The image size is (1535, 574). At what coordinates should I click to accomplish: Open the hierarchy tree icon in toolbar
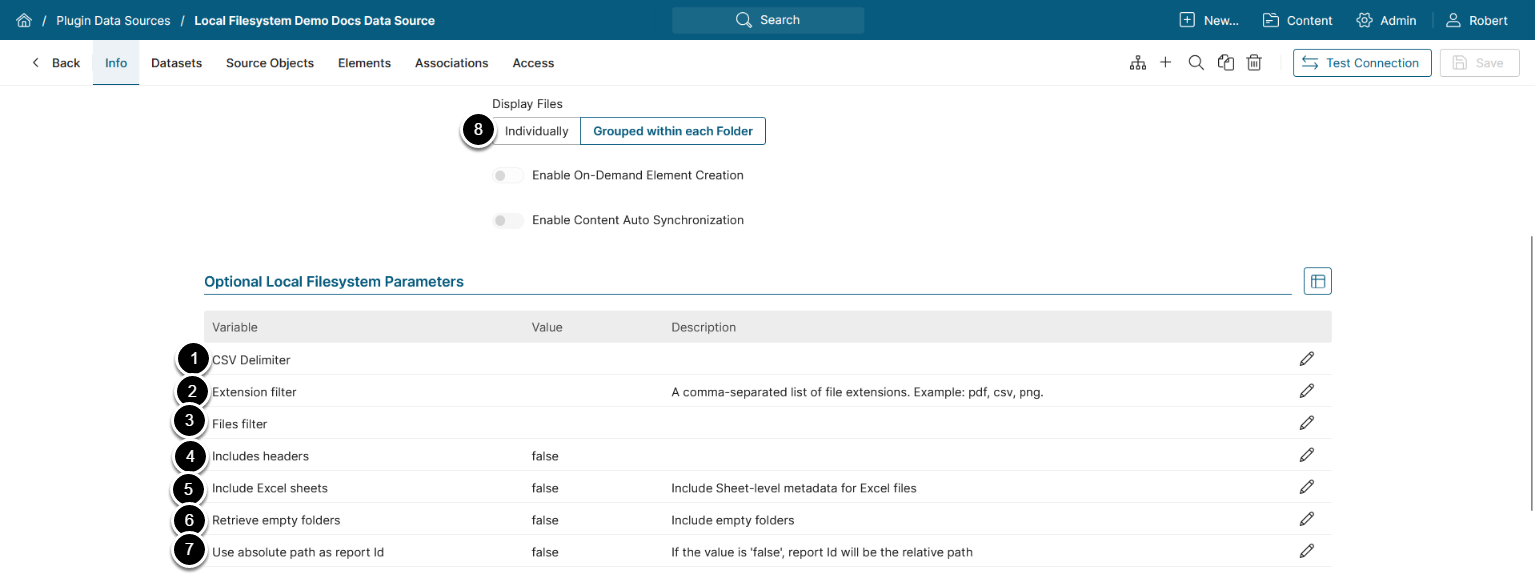point(1137,63)
